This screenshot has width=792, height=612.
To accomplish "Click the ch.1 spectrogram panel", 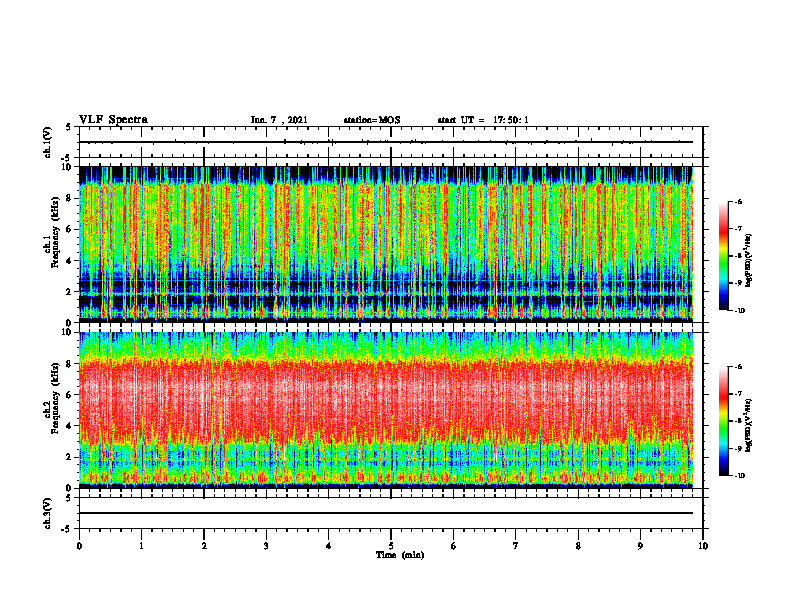I will [386, 244].
